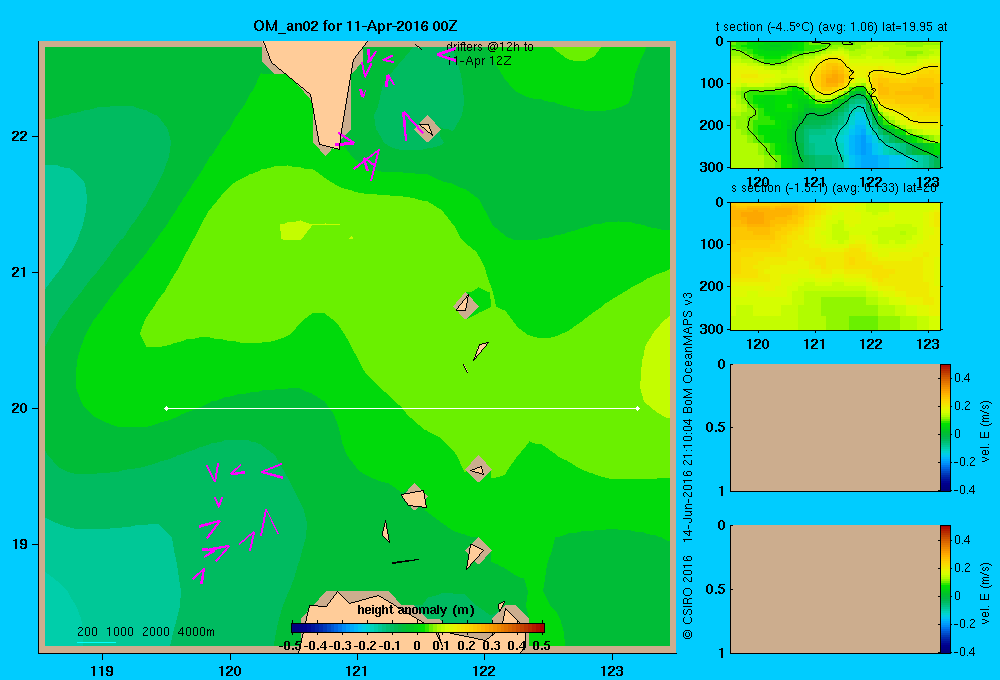Image resolution: width=1000 pixels, height=680 pixels.
Task: Click the '200 1000 2000 4000m' depth legend
Action: point(145,632)
